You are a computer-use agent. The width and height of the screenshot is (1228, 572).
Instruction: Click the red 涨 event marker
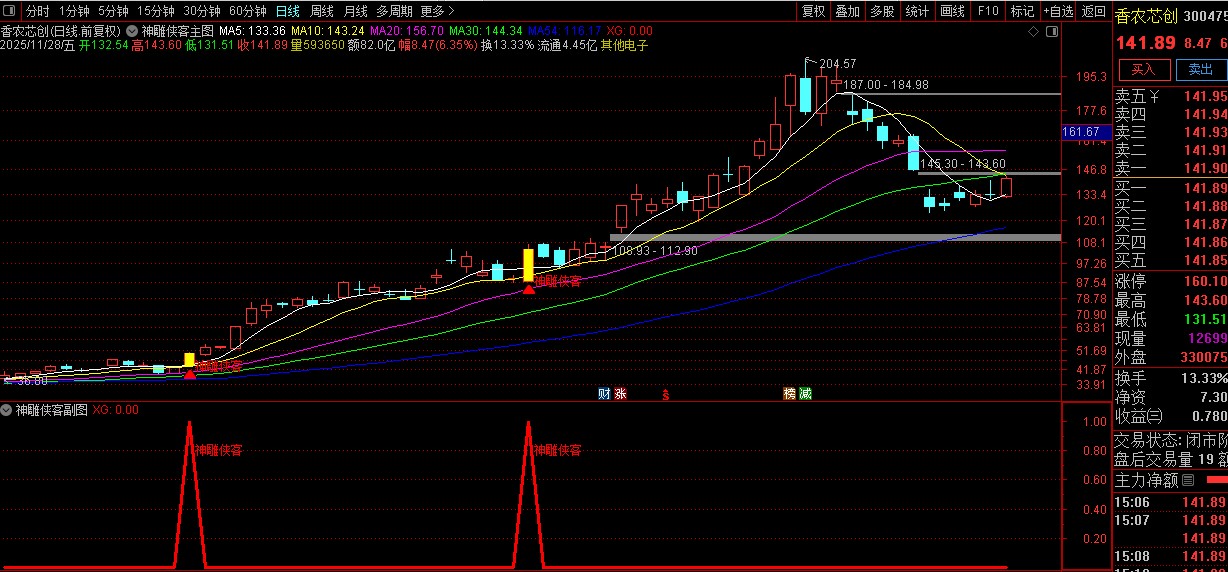pyautogui.click(x=620, y=393)
